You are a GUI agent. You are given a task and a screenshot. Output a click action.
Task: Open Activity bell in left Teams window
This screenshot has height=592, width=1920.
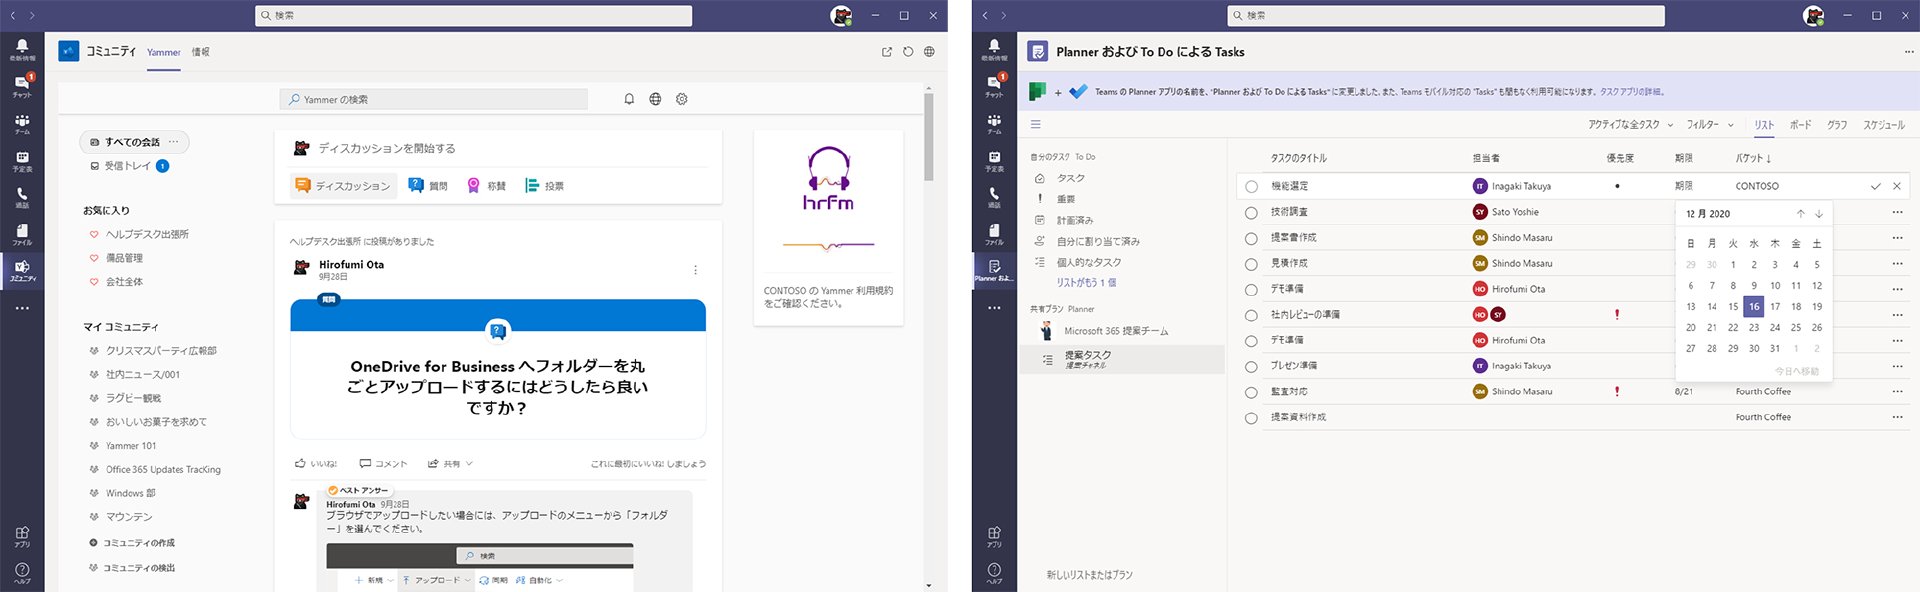pyautogui.click(x=22, y=50)
